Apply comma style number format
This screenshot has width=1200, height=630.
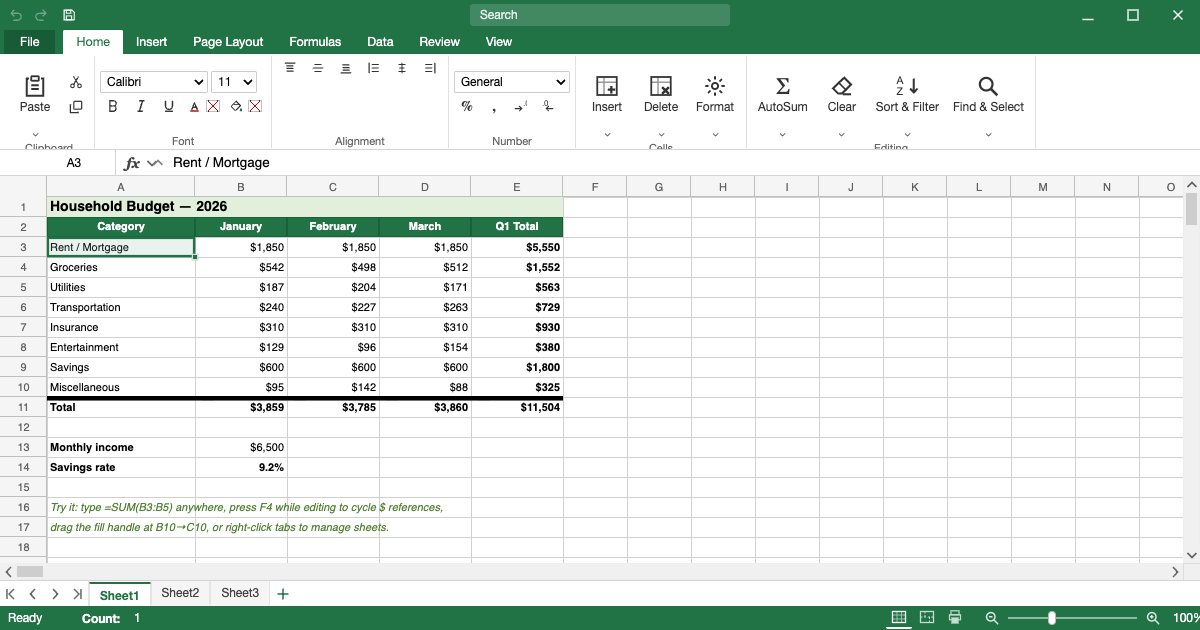pos(494,107)
